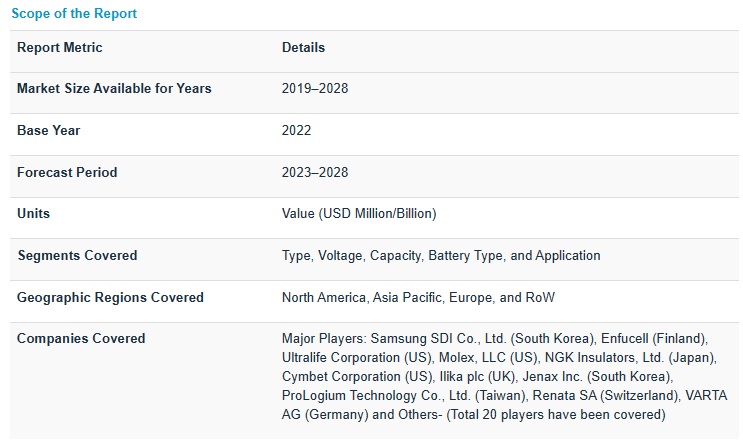The height and width of the screenshot is (442, 743).
Task: Select the 'Report Metric' header cell
Action: pos(60,47)
